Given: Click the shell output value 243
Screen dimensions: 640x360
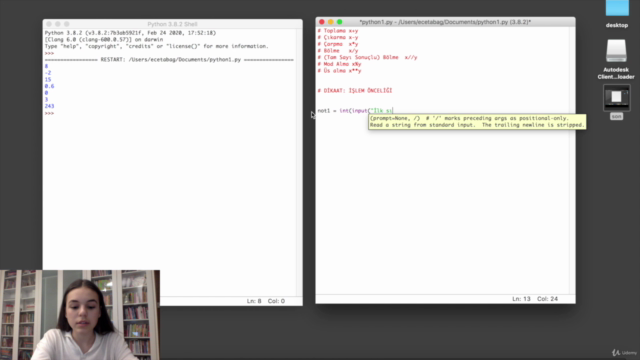Looking at the screenshot, I should (x=49, y=106).
